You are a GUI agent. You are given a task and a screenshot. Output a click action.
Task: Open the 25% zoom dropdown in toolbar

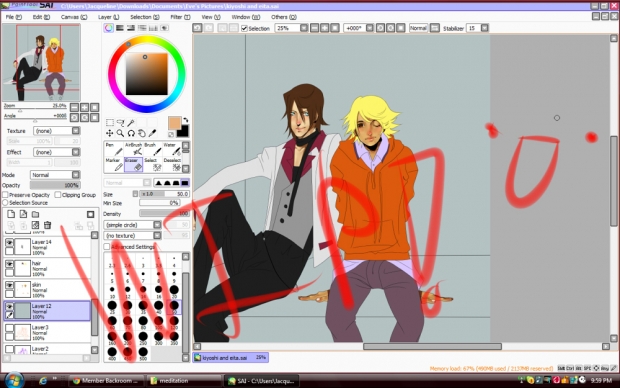point(304,28)
